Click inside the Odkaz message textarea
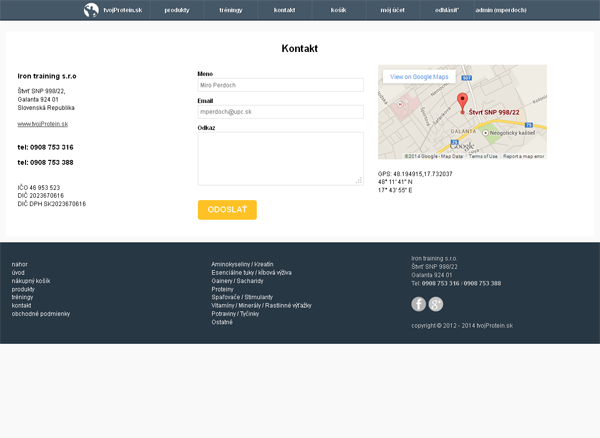600x438 pixels. [x=280, y=158]
